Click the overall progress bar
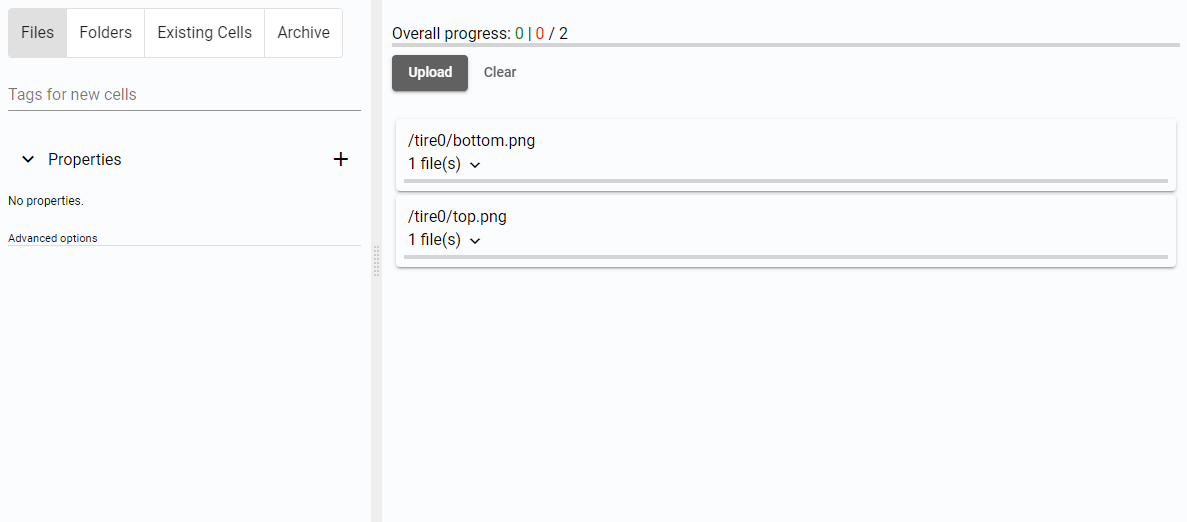Screen dimensions: 1187x522 [x=785, y=45]
